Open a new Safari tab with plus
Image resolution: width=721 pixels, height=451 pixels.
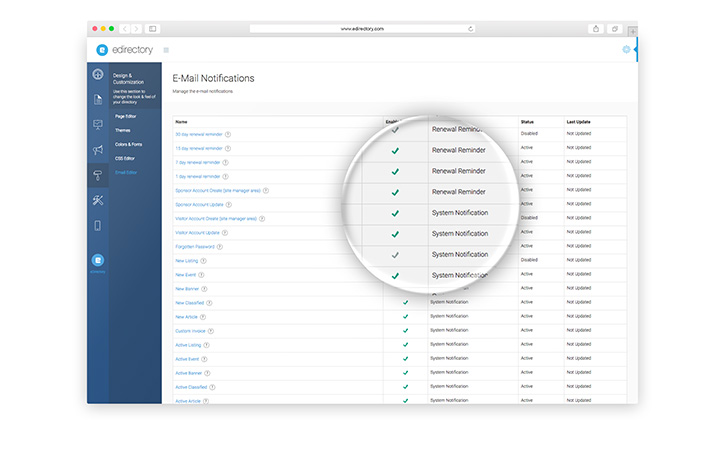click(633, 32)
